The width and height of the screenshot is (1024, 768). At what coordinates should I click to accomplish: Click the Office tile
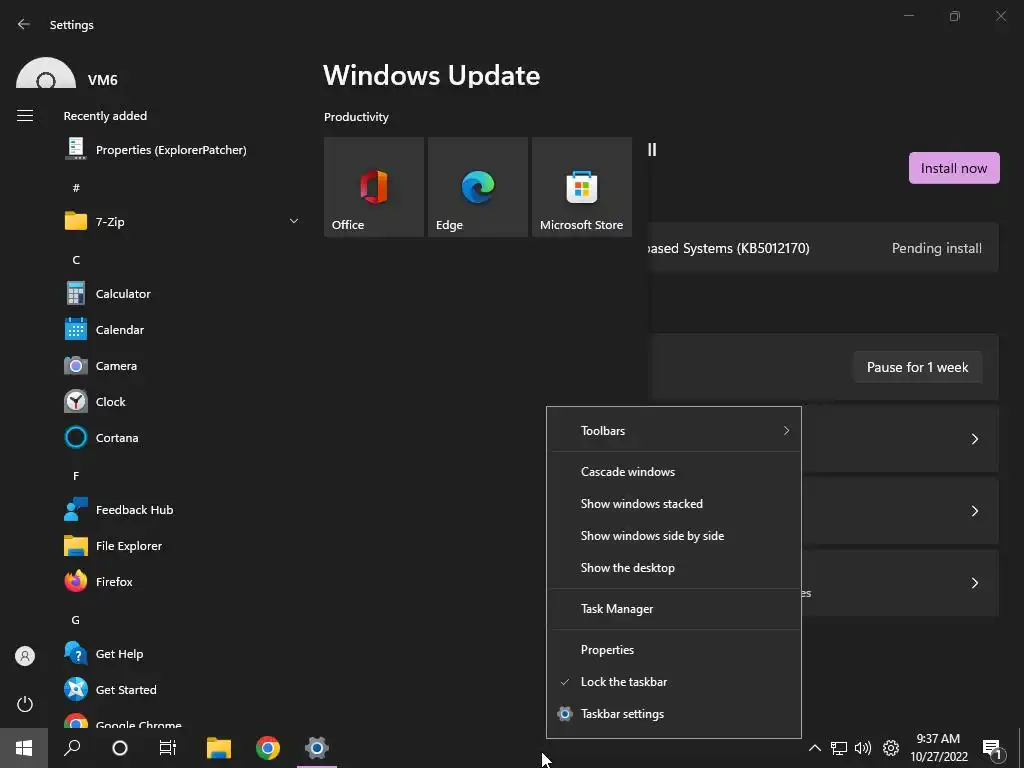click(x=374, y=187)
